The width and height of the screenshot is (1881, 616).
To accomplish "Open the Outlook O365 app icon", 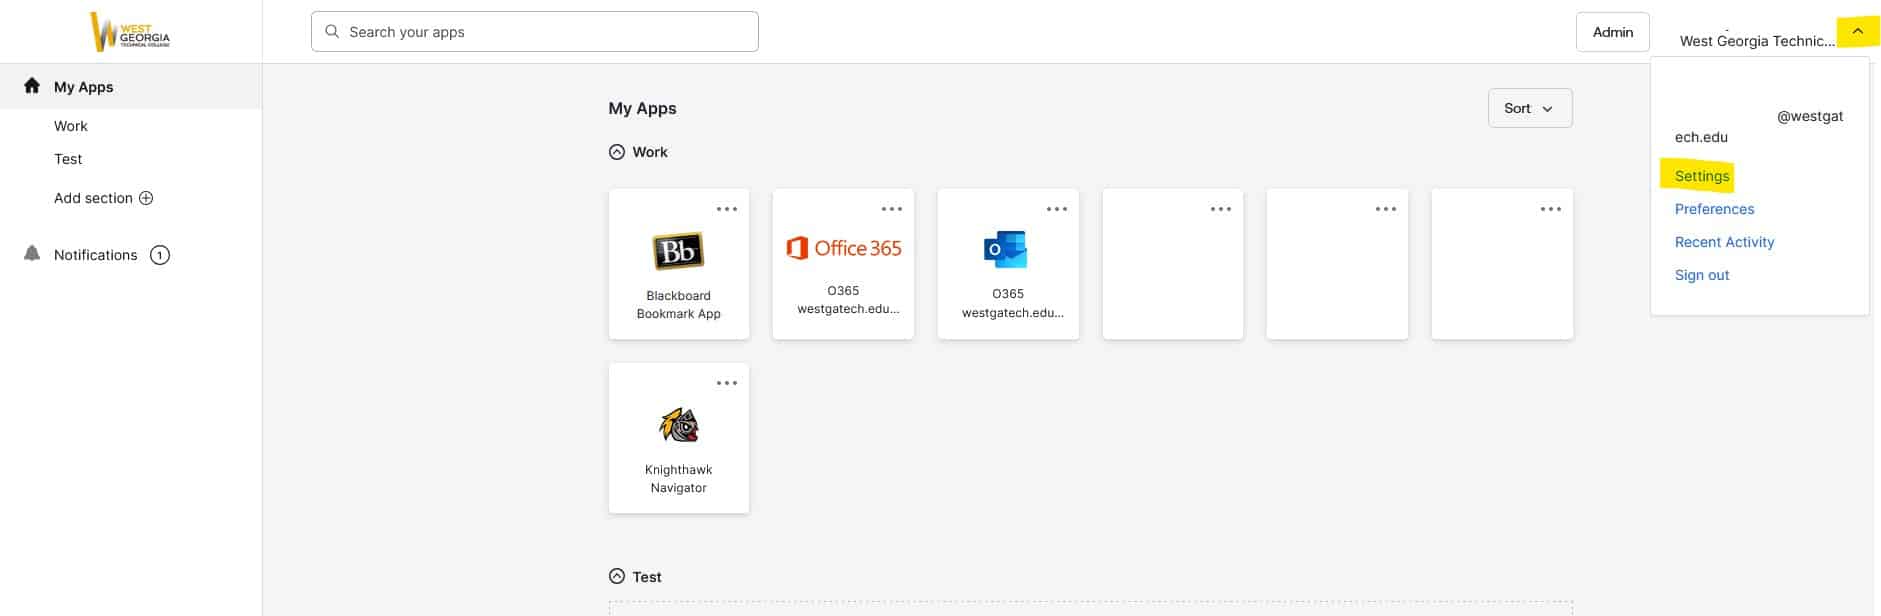I will [1006, 249].
